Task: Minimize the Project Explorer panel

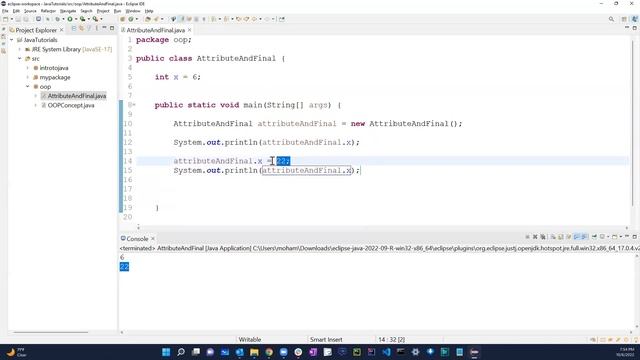Action: coord(104,28)
